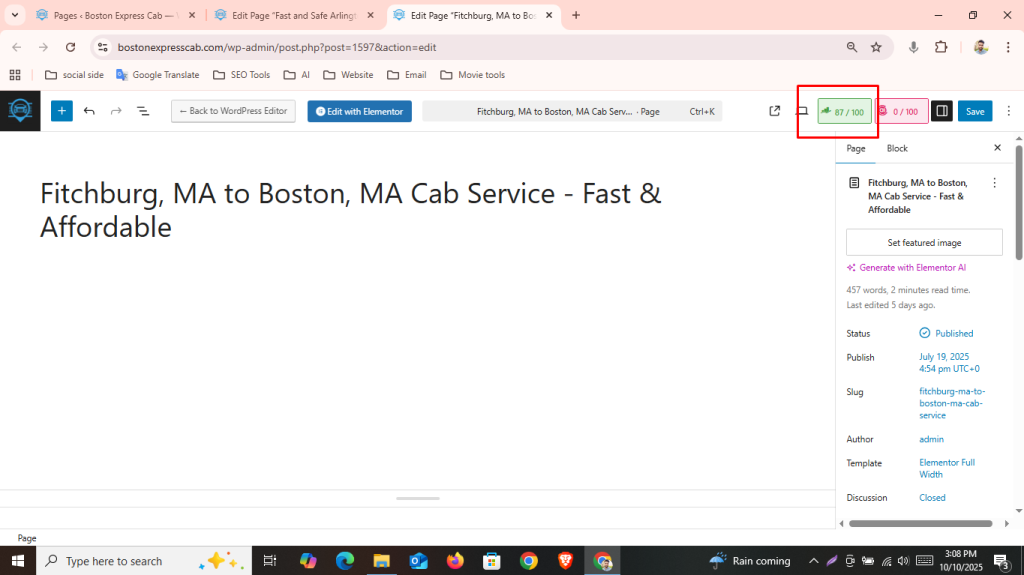
Task: Click the Edit with Elementor button
Action: point(359,111)
